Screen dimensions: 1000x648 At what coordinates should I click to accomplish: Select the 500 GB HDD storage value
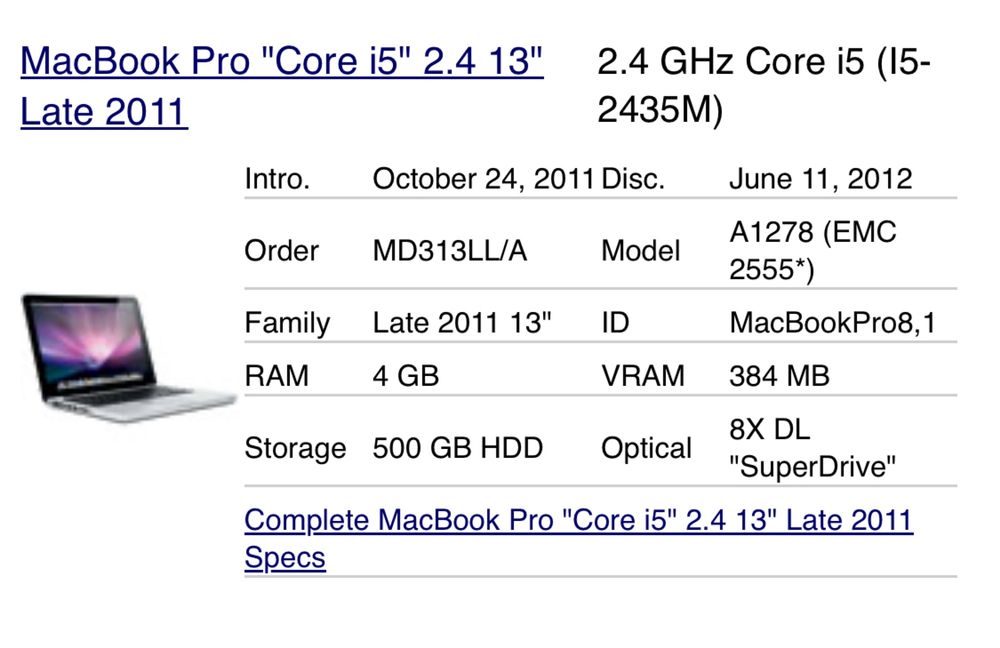coord(457,448)
